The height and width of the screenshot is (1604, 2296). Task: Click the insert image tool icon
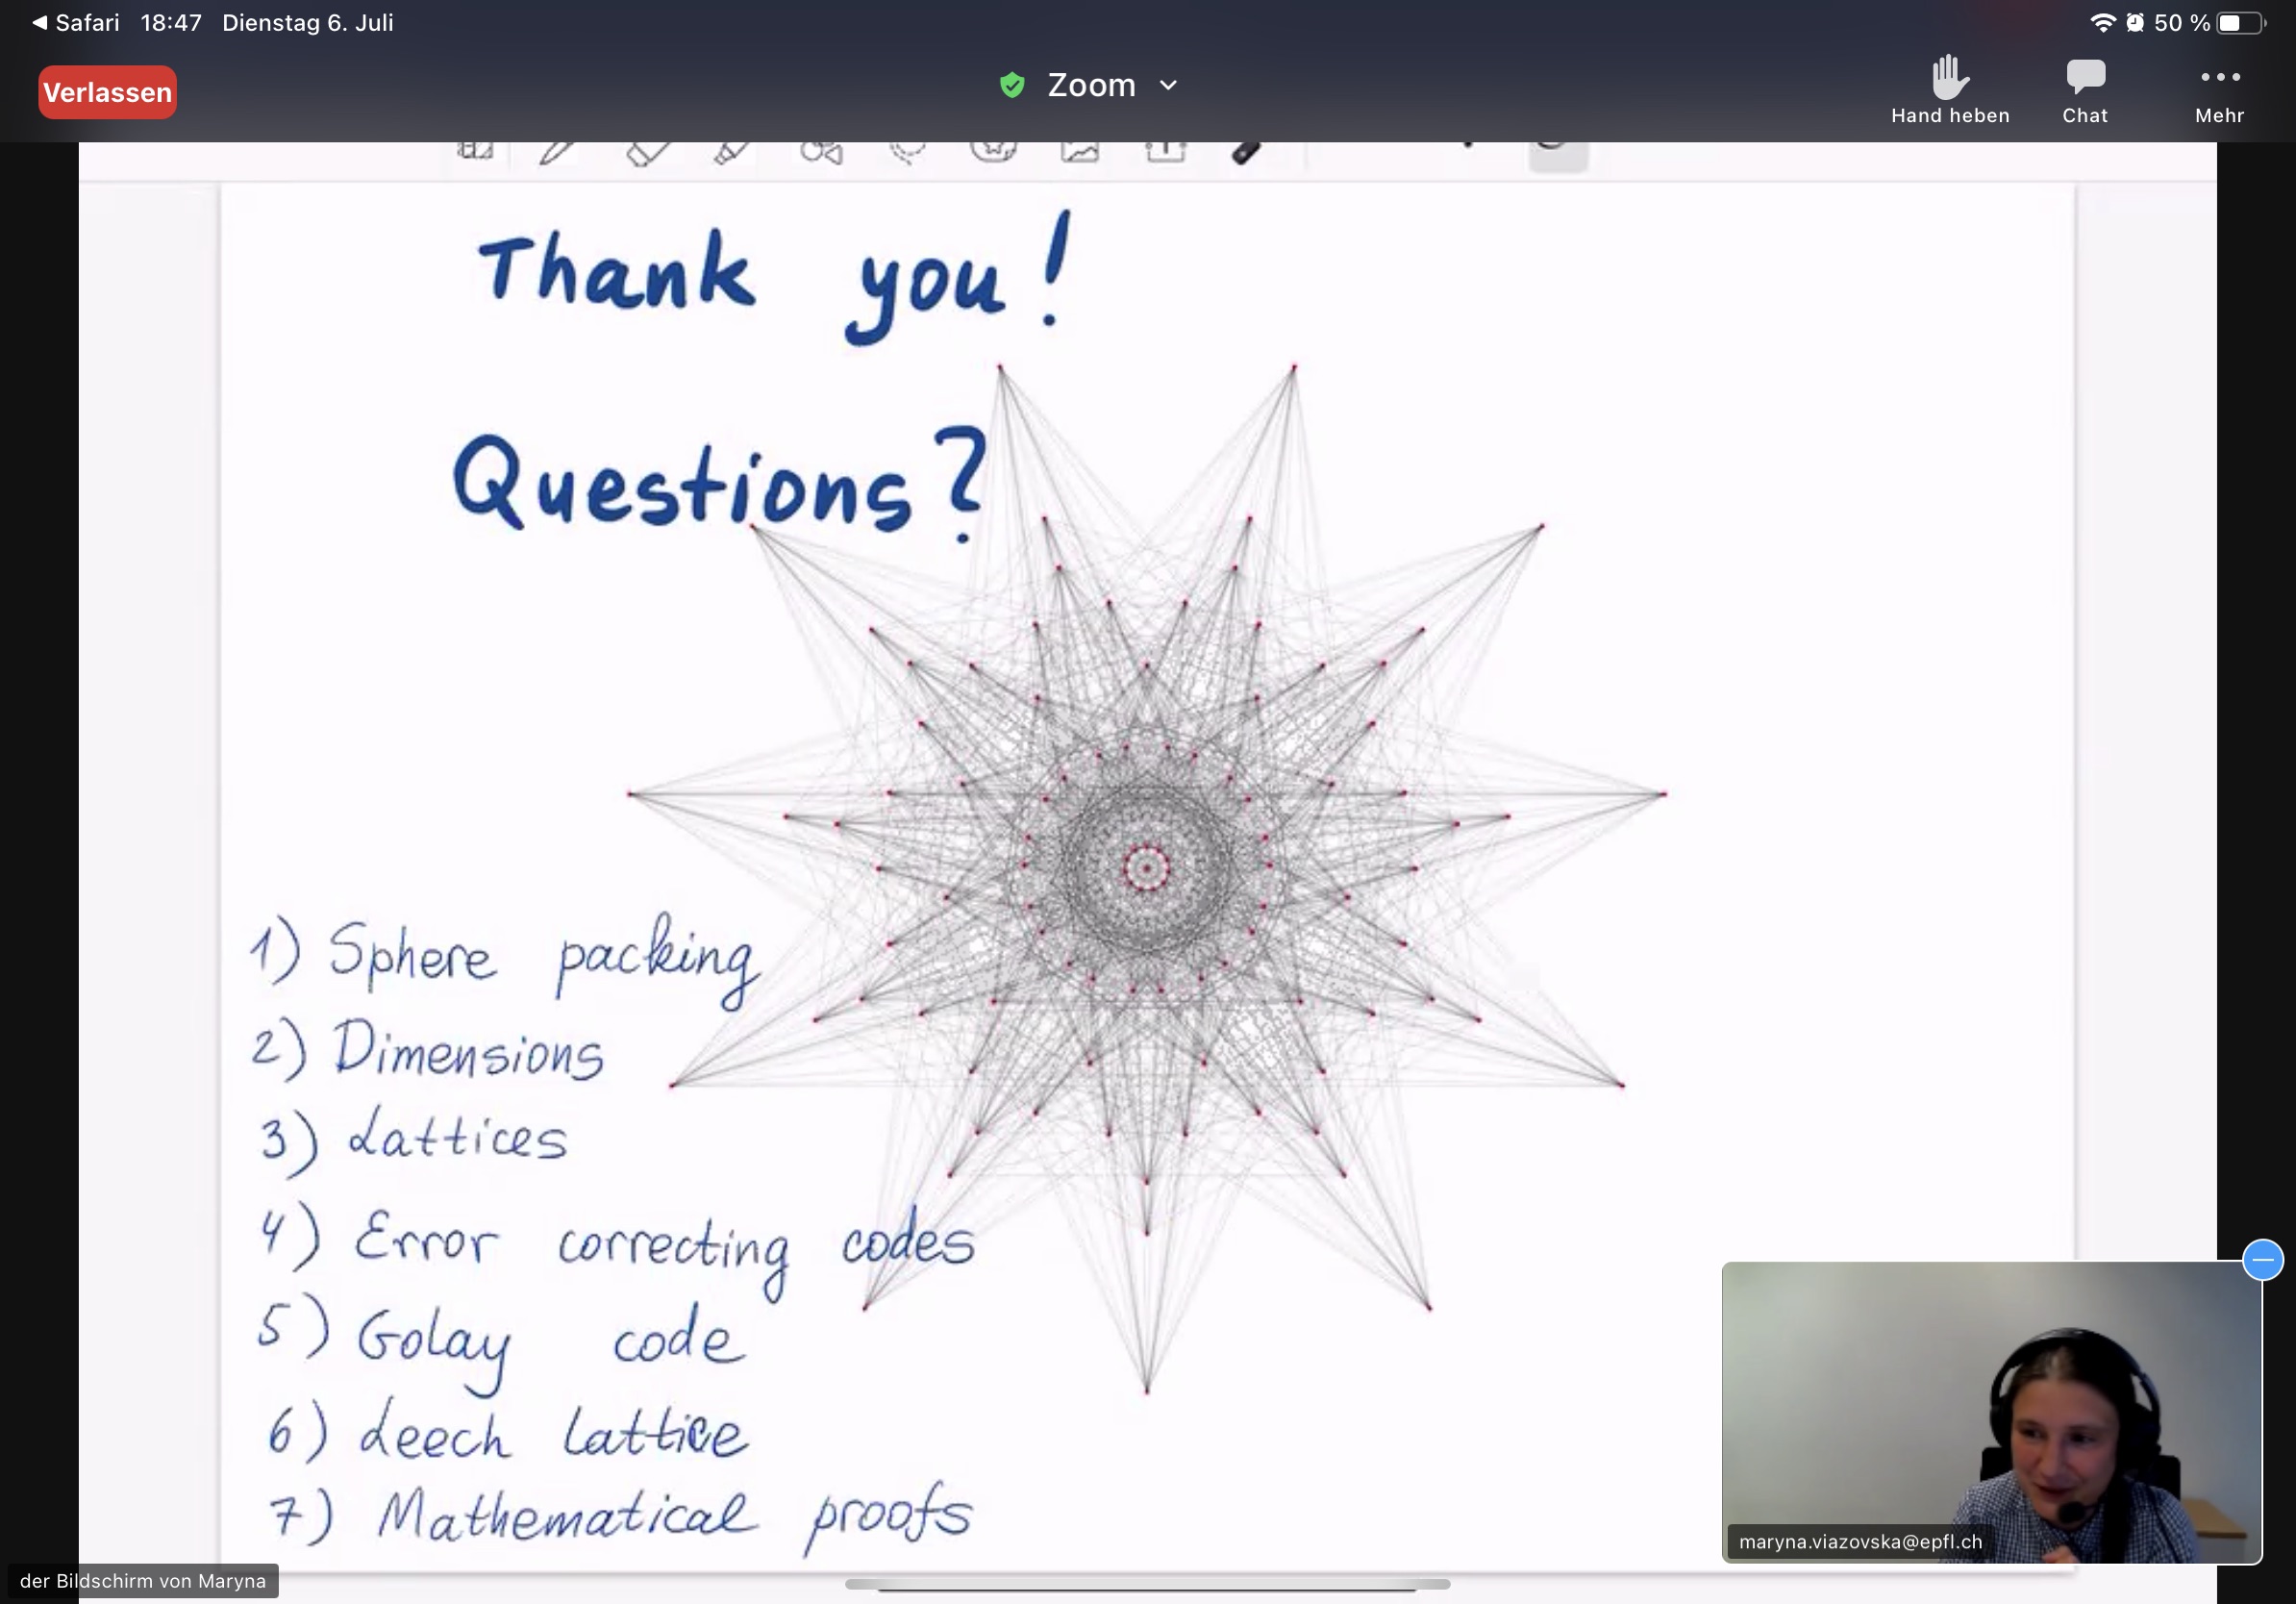pyautogui.click(x=1080, y=151)
